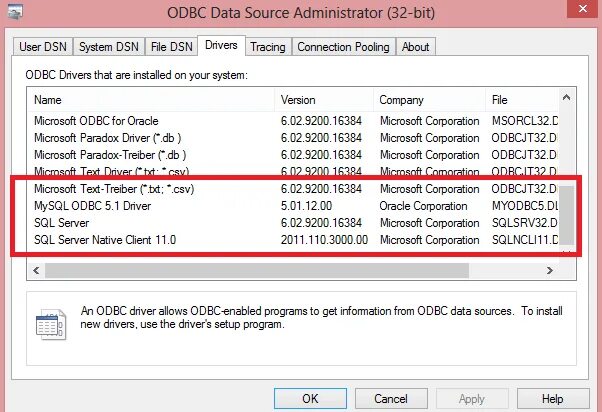Sort by the Version column header
Image resolution: width=602 pixels, height=412 pixels.
pyautogui.click(x=324, y=100)
